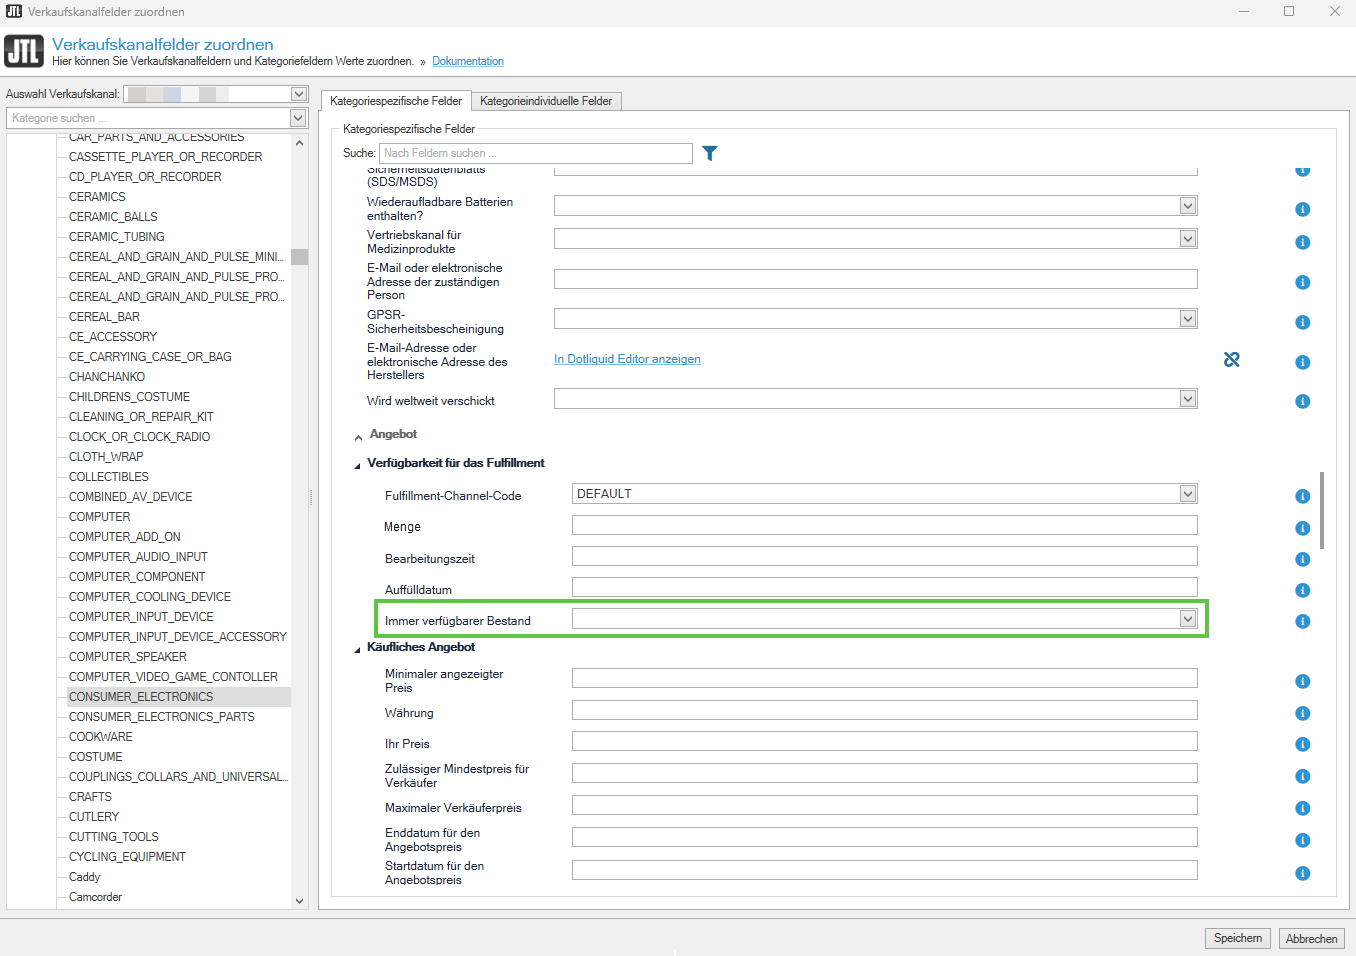Click the Speichern button
This screenshot has height=956, width=1356.
(1237, 938)
